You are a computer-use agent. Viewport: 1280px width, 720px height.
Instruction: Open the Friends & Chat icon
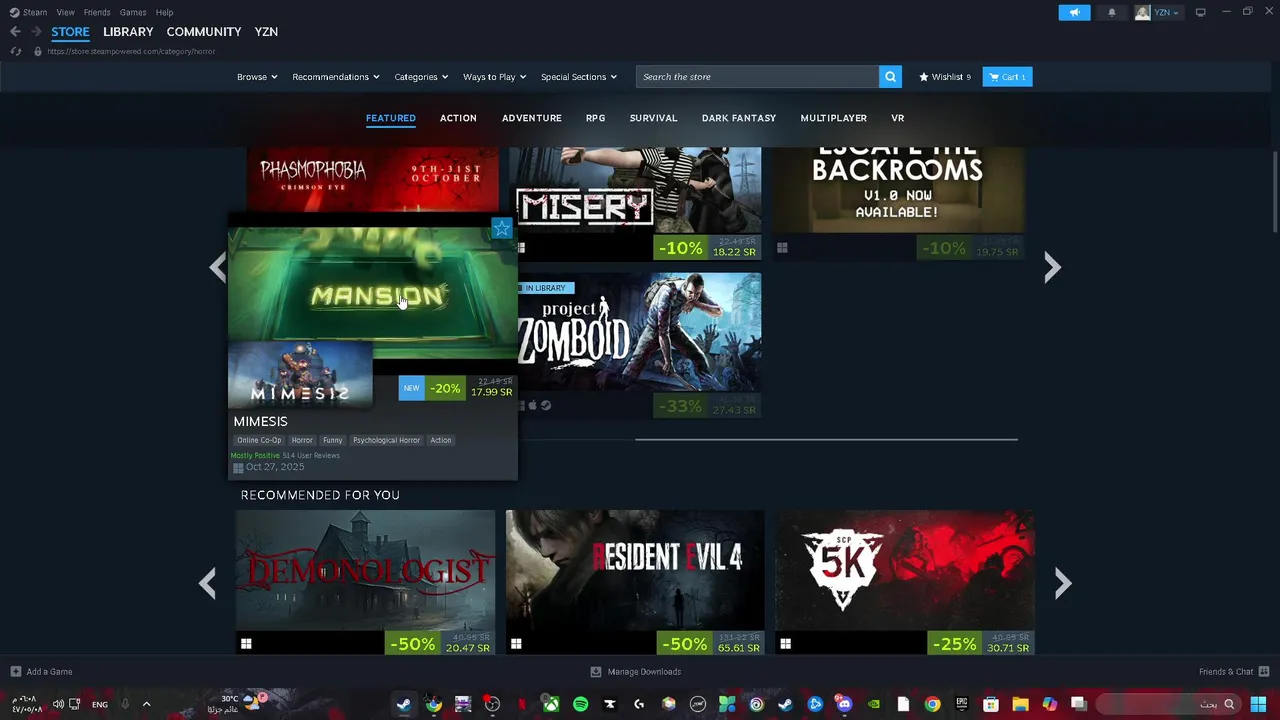pos(1264,672)
